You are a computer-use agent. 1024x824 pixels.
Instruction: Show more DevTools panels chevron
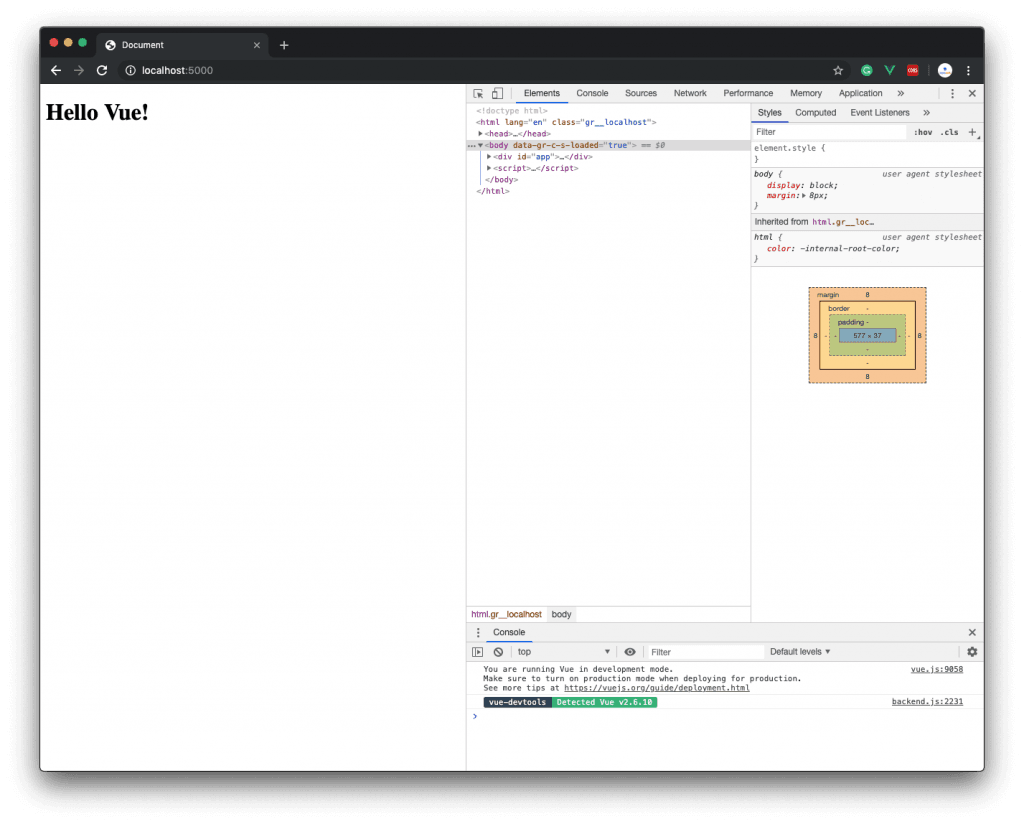pos(901,93)
